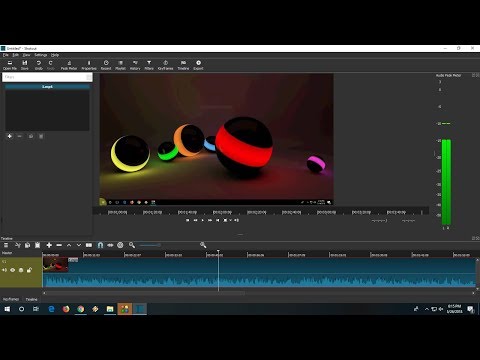Open the Settings menu

point(41,55)
